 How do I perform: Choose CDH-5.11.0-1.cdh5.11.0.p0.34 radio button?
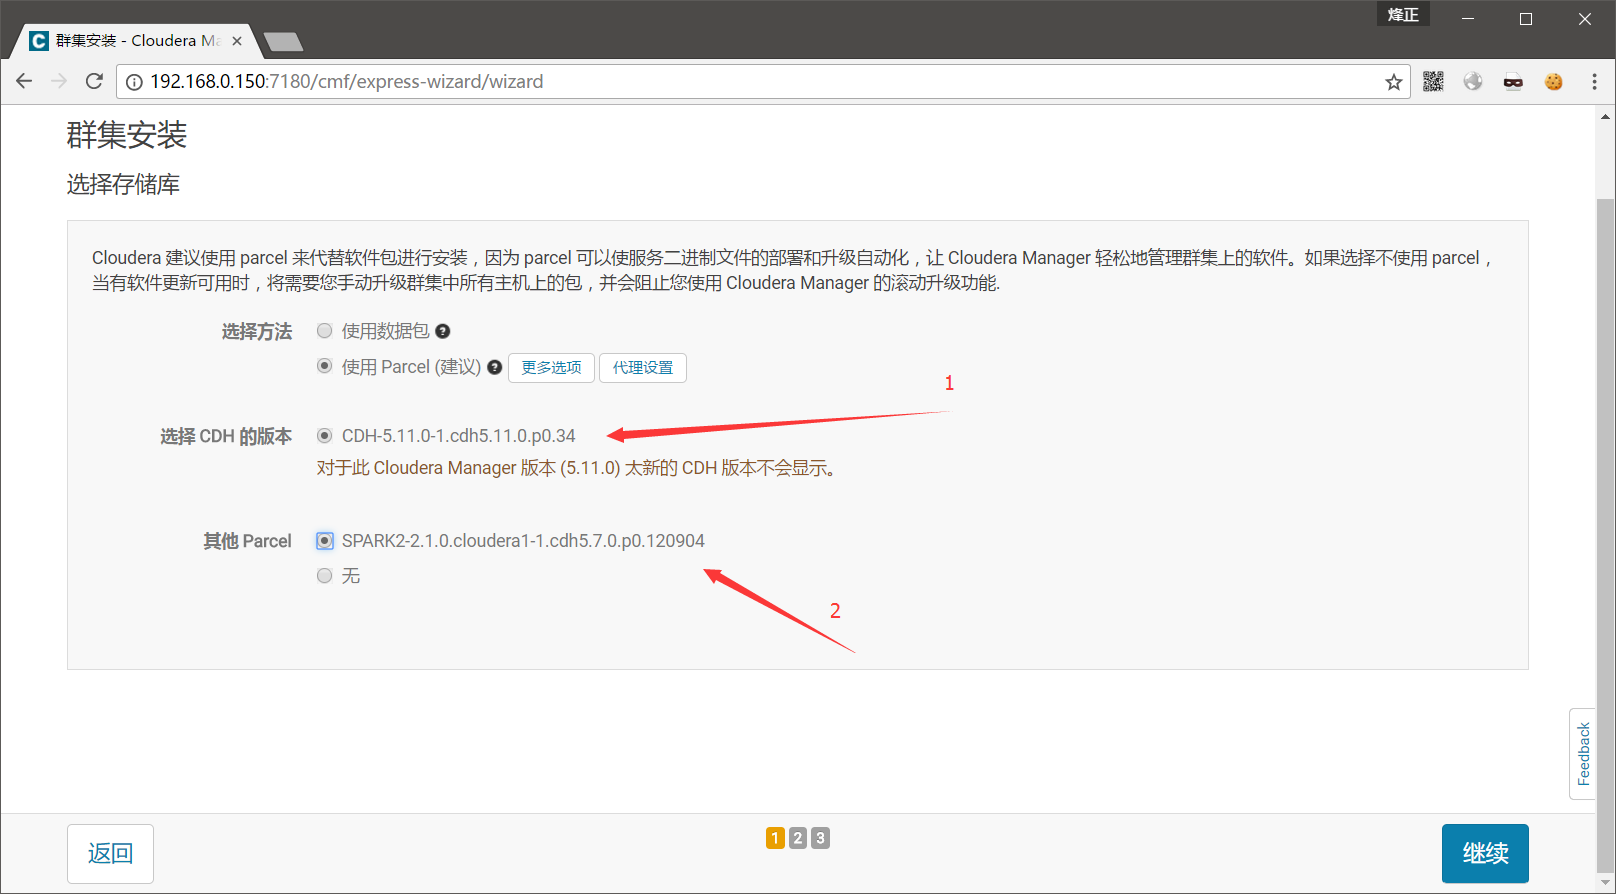(324, 435)
